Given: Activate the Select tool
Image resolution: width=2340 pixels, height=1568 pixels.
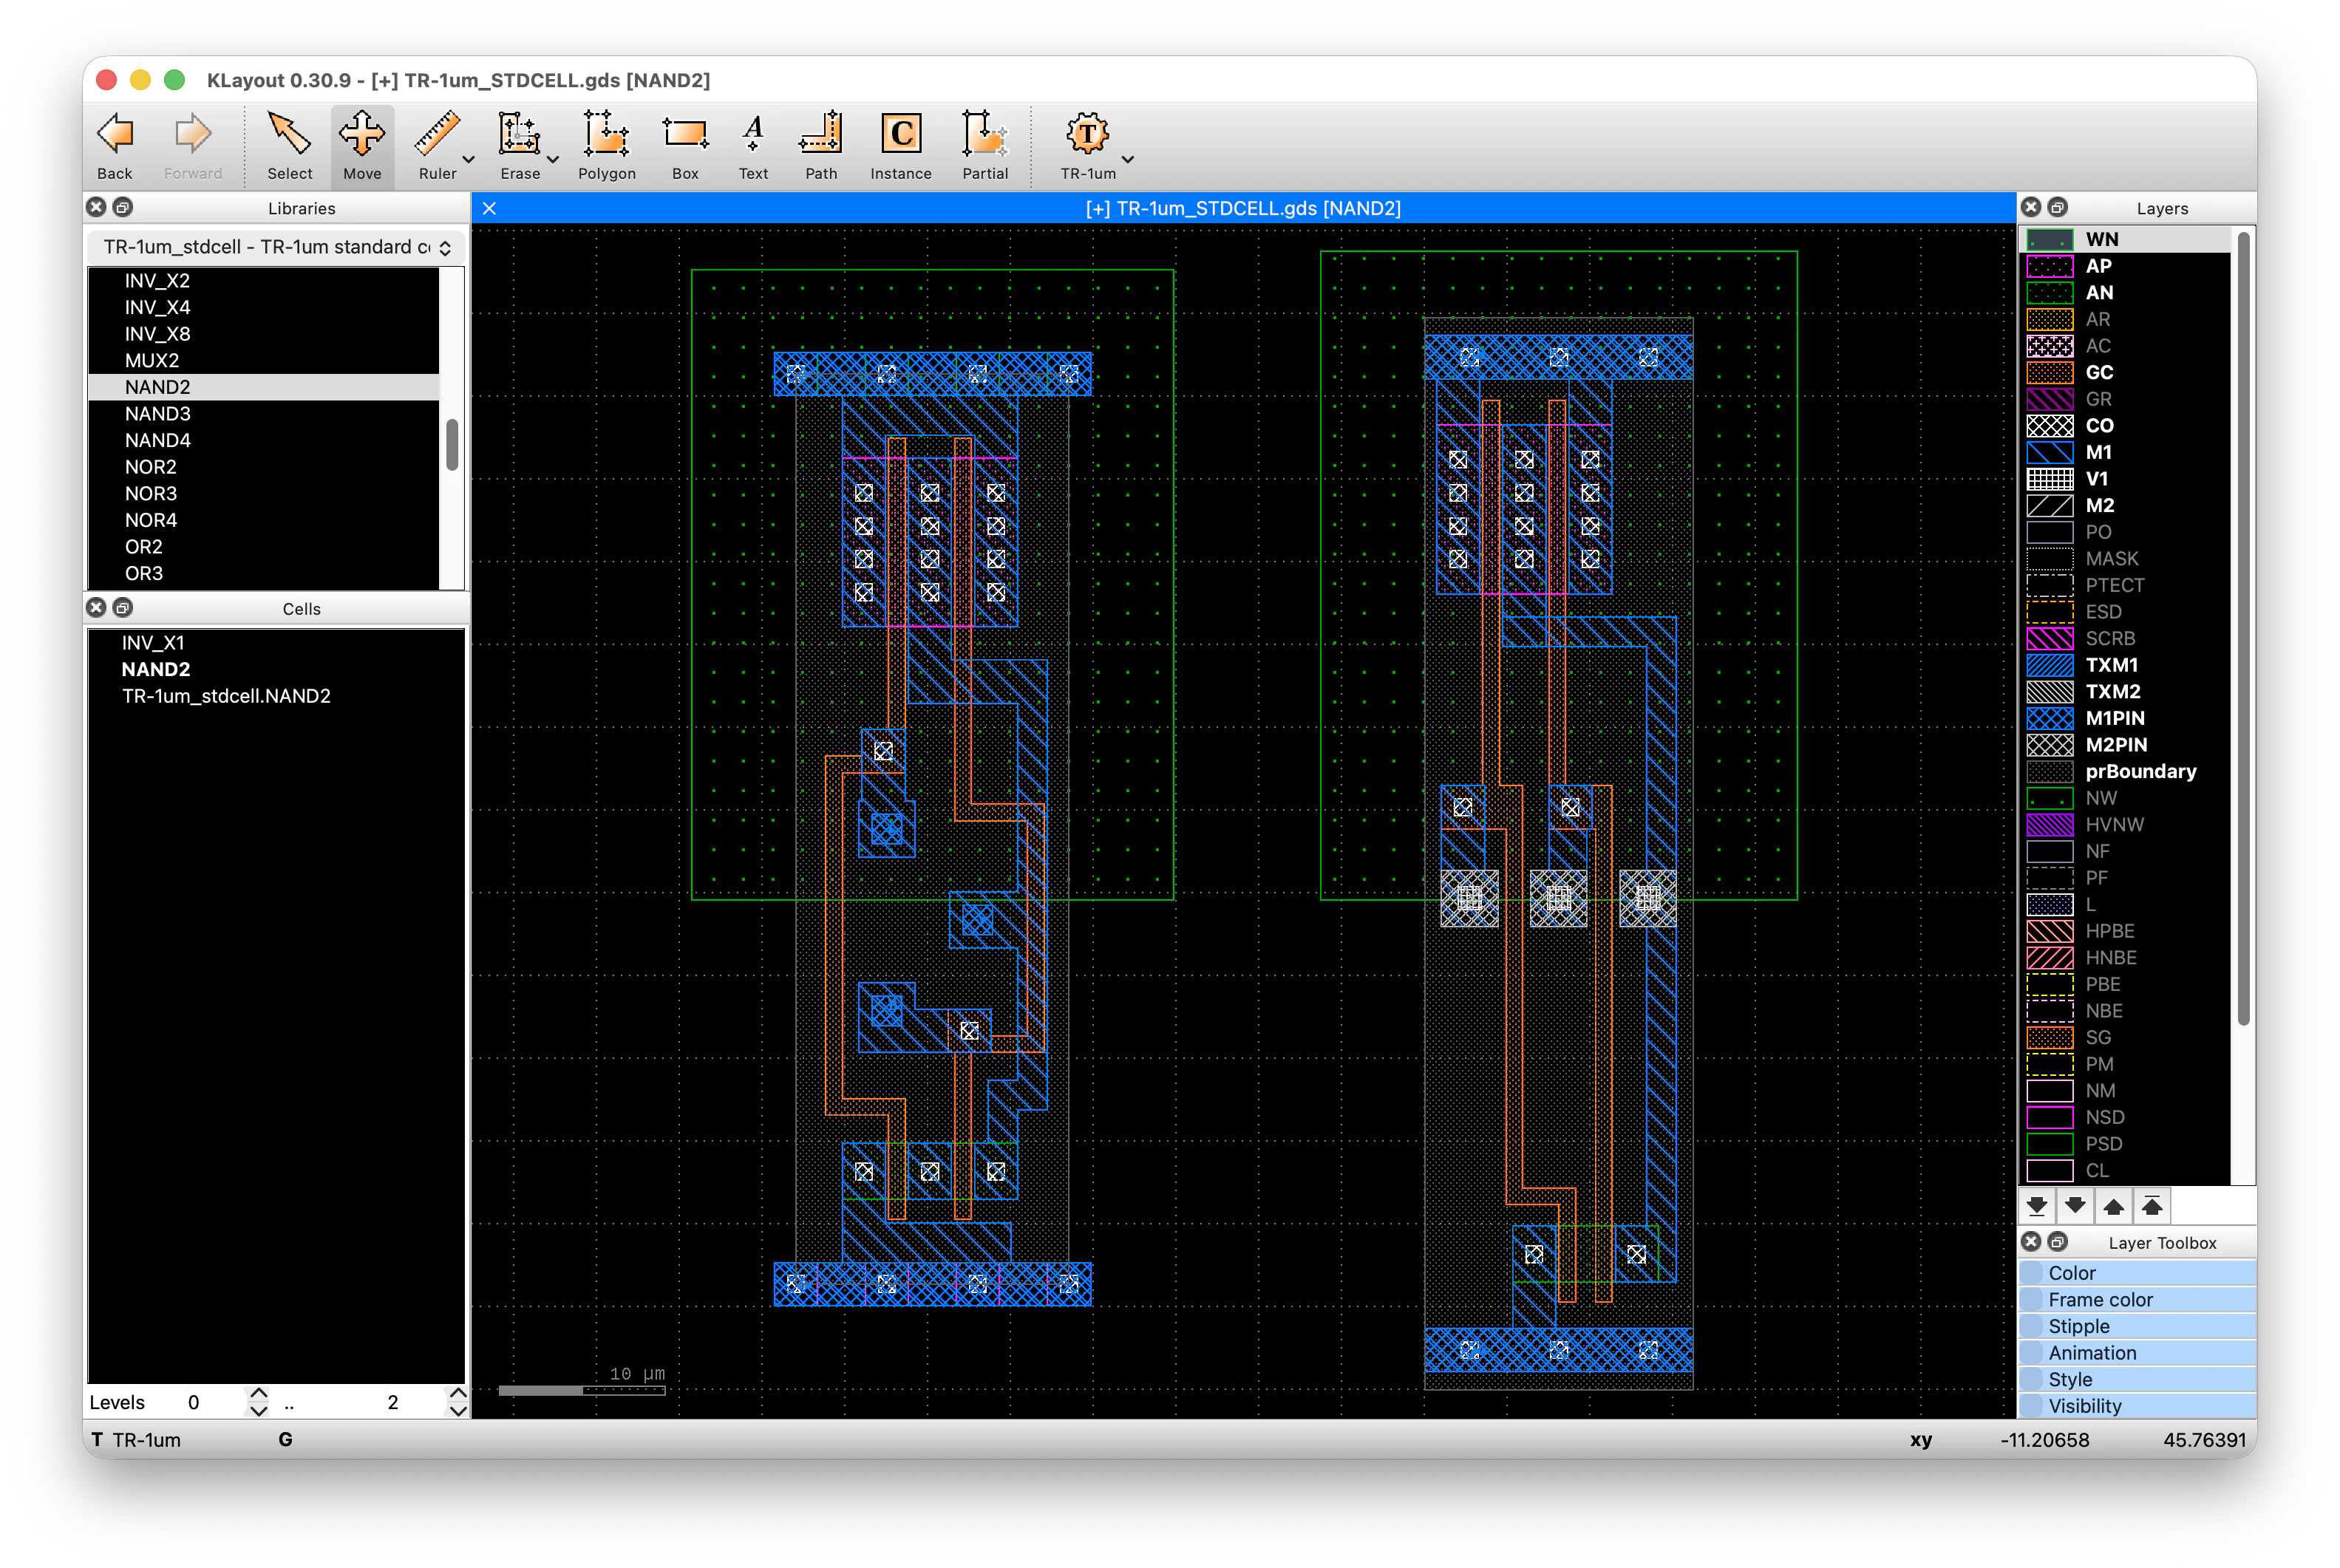Looking at the screenshot, I should 289,146.
